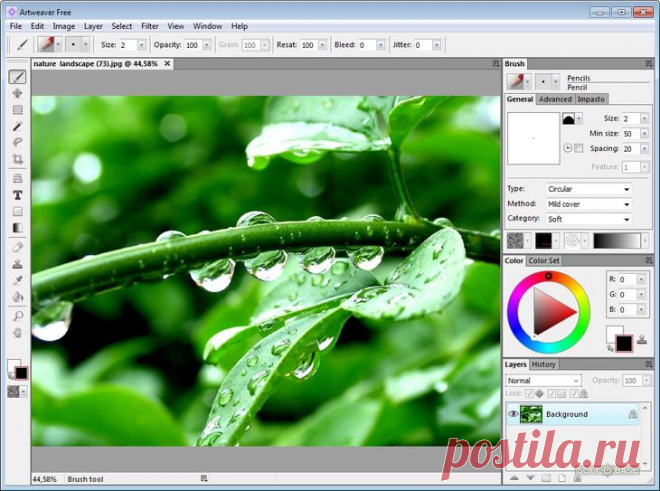This screenshot has height=491, width=660.
Task: Toggle the third Lock checkbox in Layers
Action: (x=574, y=394)
